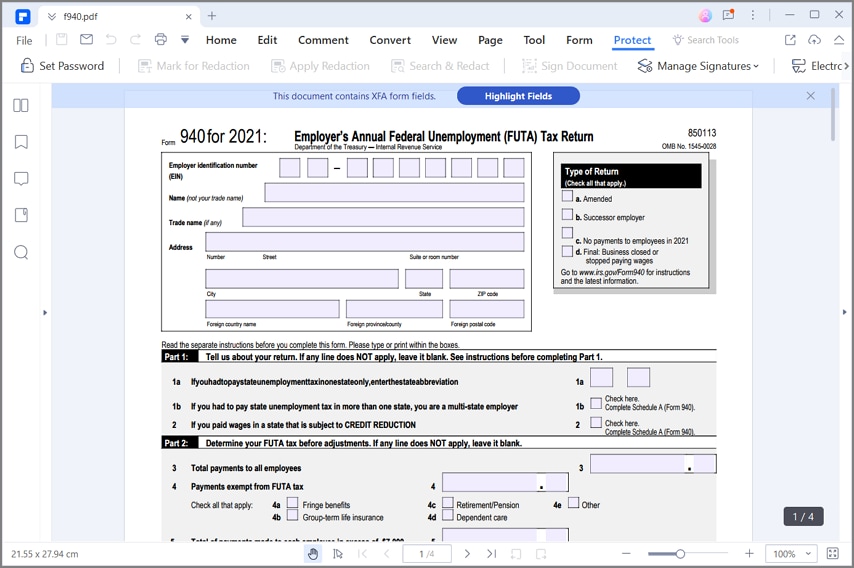Select the text selection cursor tool

tap(338, 554)
